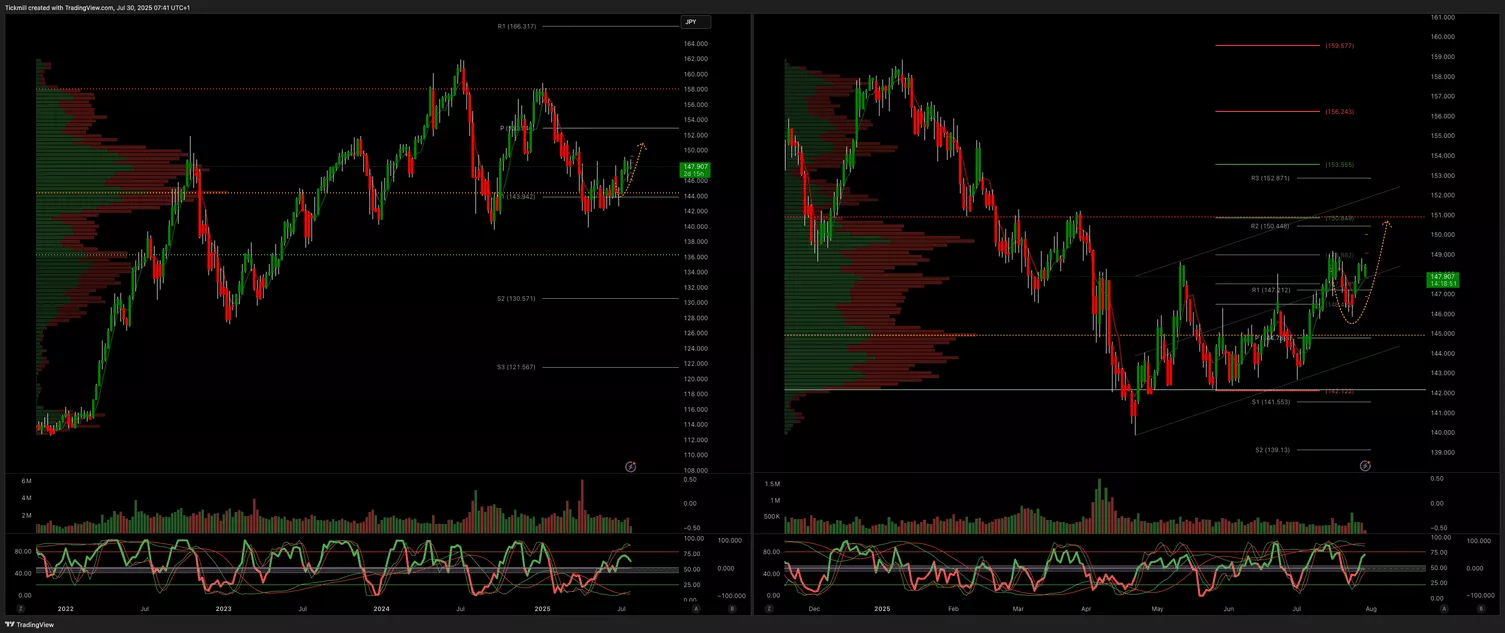The height and width of the screenshot is (633, 1505).
Task: Select the S2 (139.13) pivot label on right chart
Action: pyautogui.click(x=1272, y=450)
